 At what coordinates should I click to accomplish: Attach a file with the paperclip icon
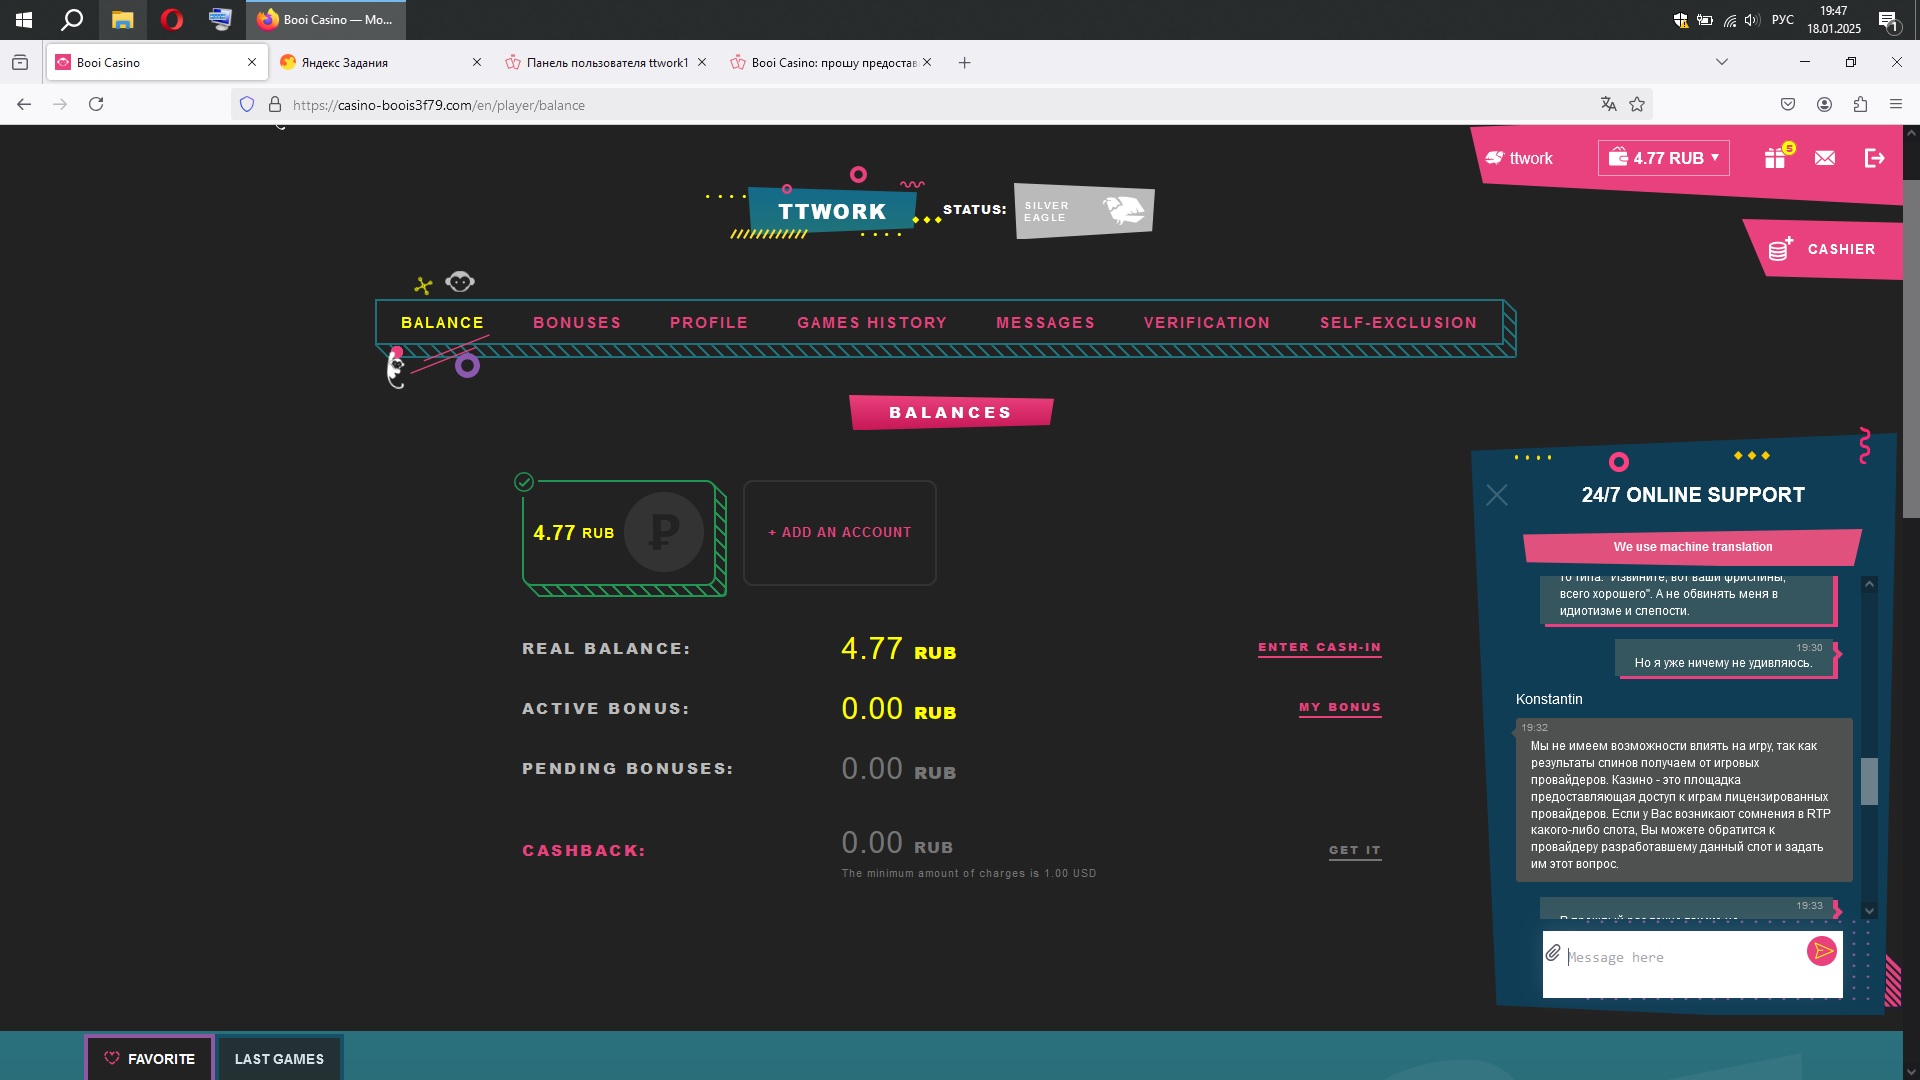pos(1553,953)
